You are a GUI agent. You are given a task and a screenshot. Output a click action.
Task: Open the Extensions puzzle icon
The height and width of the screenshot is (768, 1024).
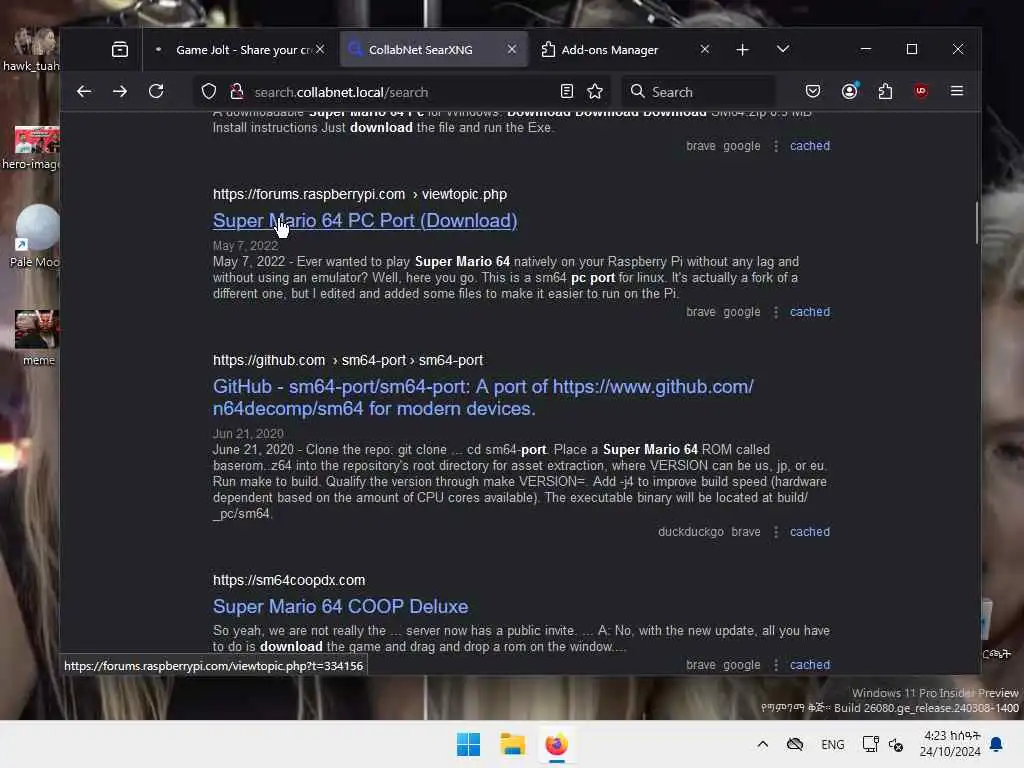point(886,91)
